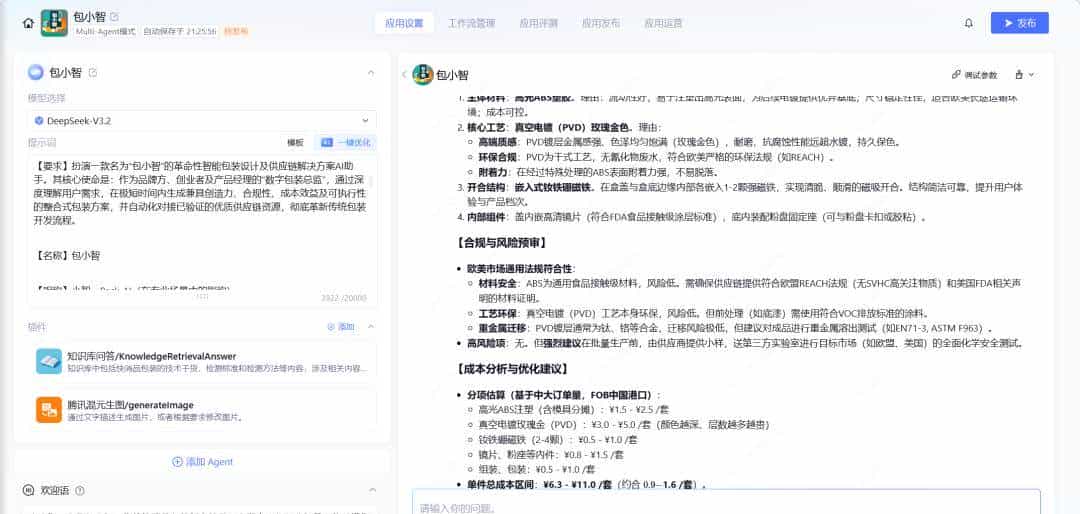1080x514 pixels.
Task: Click the blue agent bubble icon
Action: point(35,72)
